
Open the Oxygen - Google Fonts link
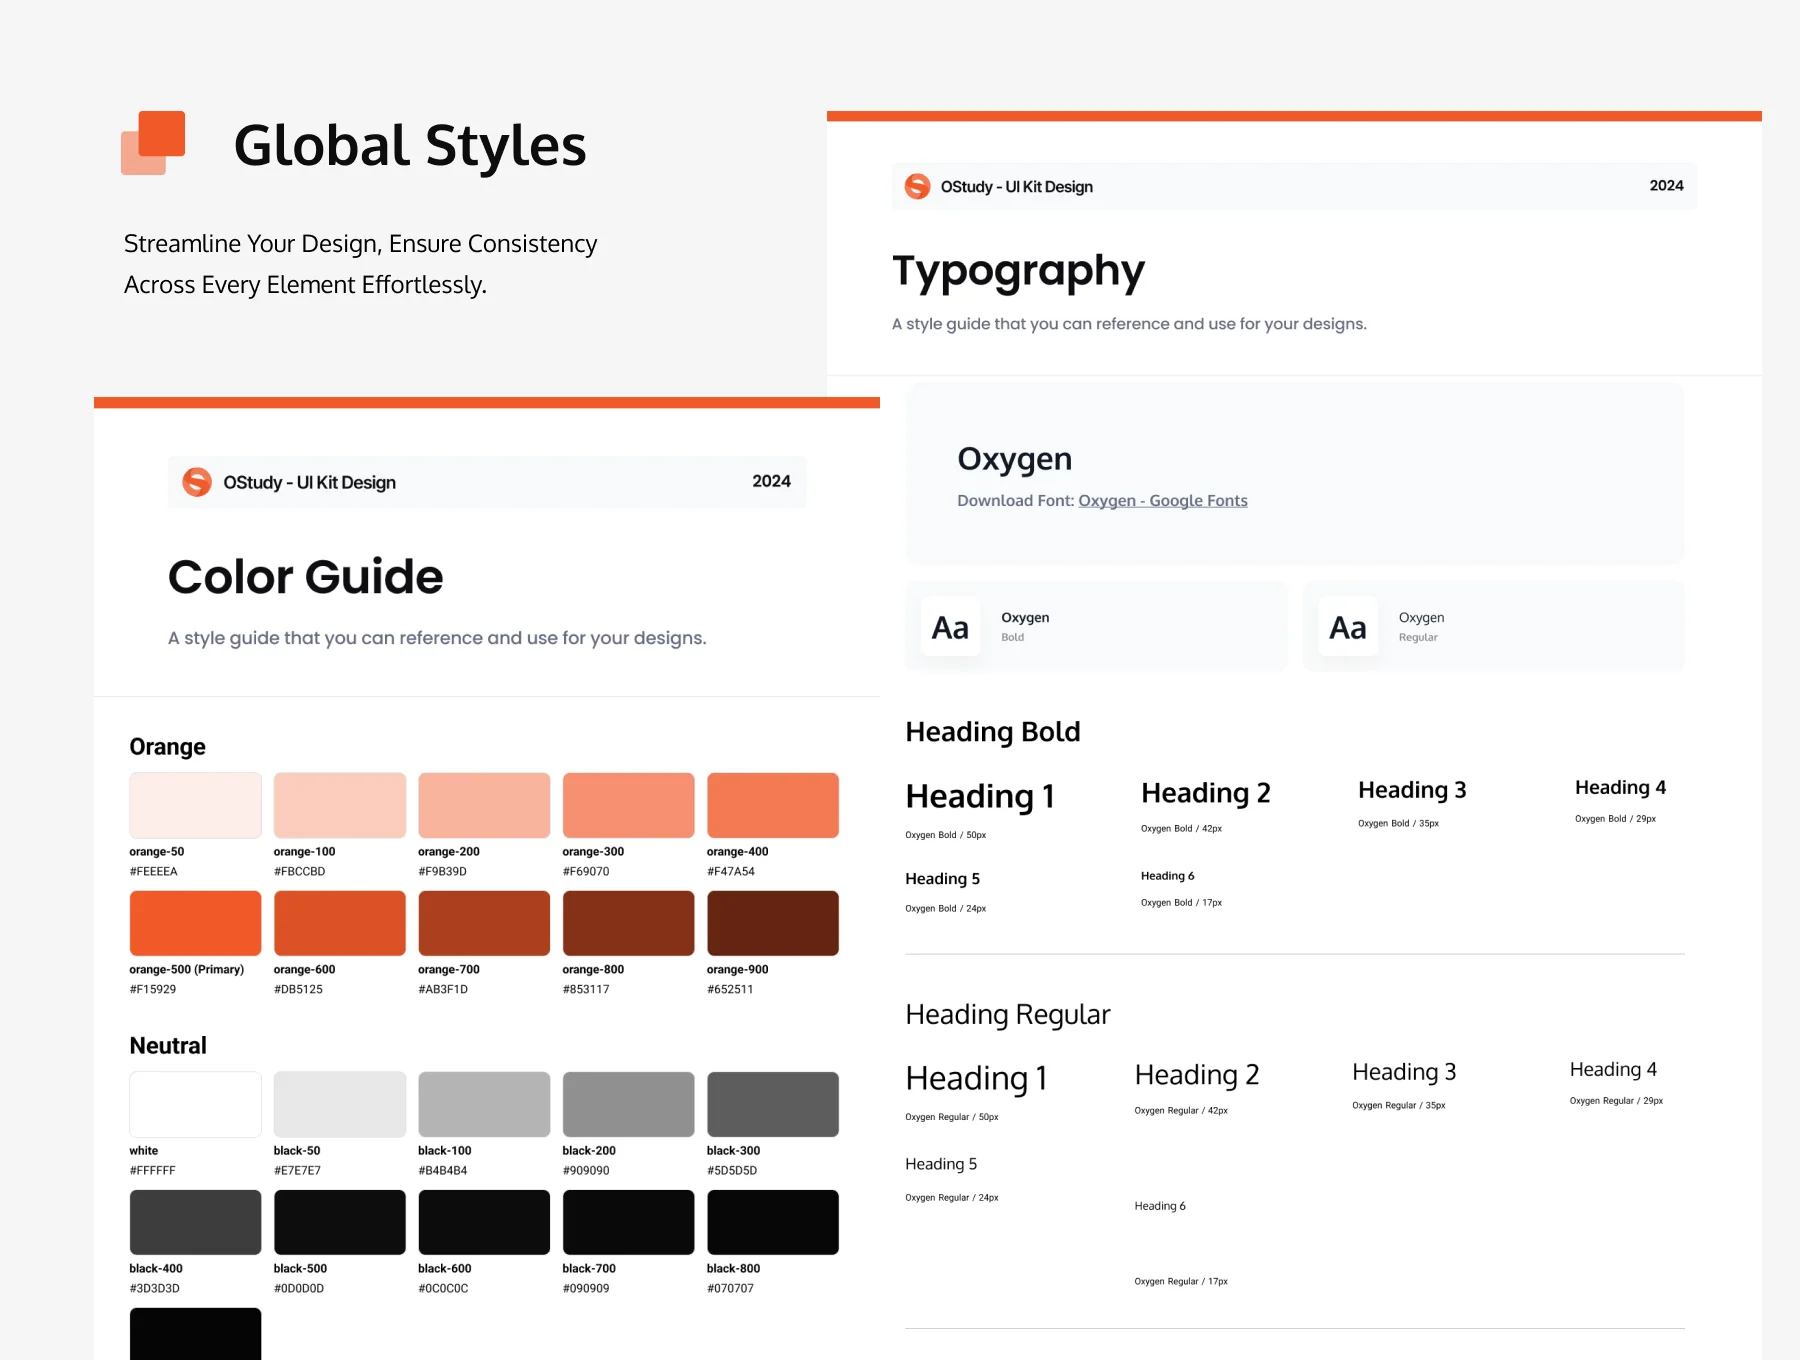tap(1163, 500)
